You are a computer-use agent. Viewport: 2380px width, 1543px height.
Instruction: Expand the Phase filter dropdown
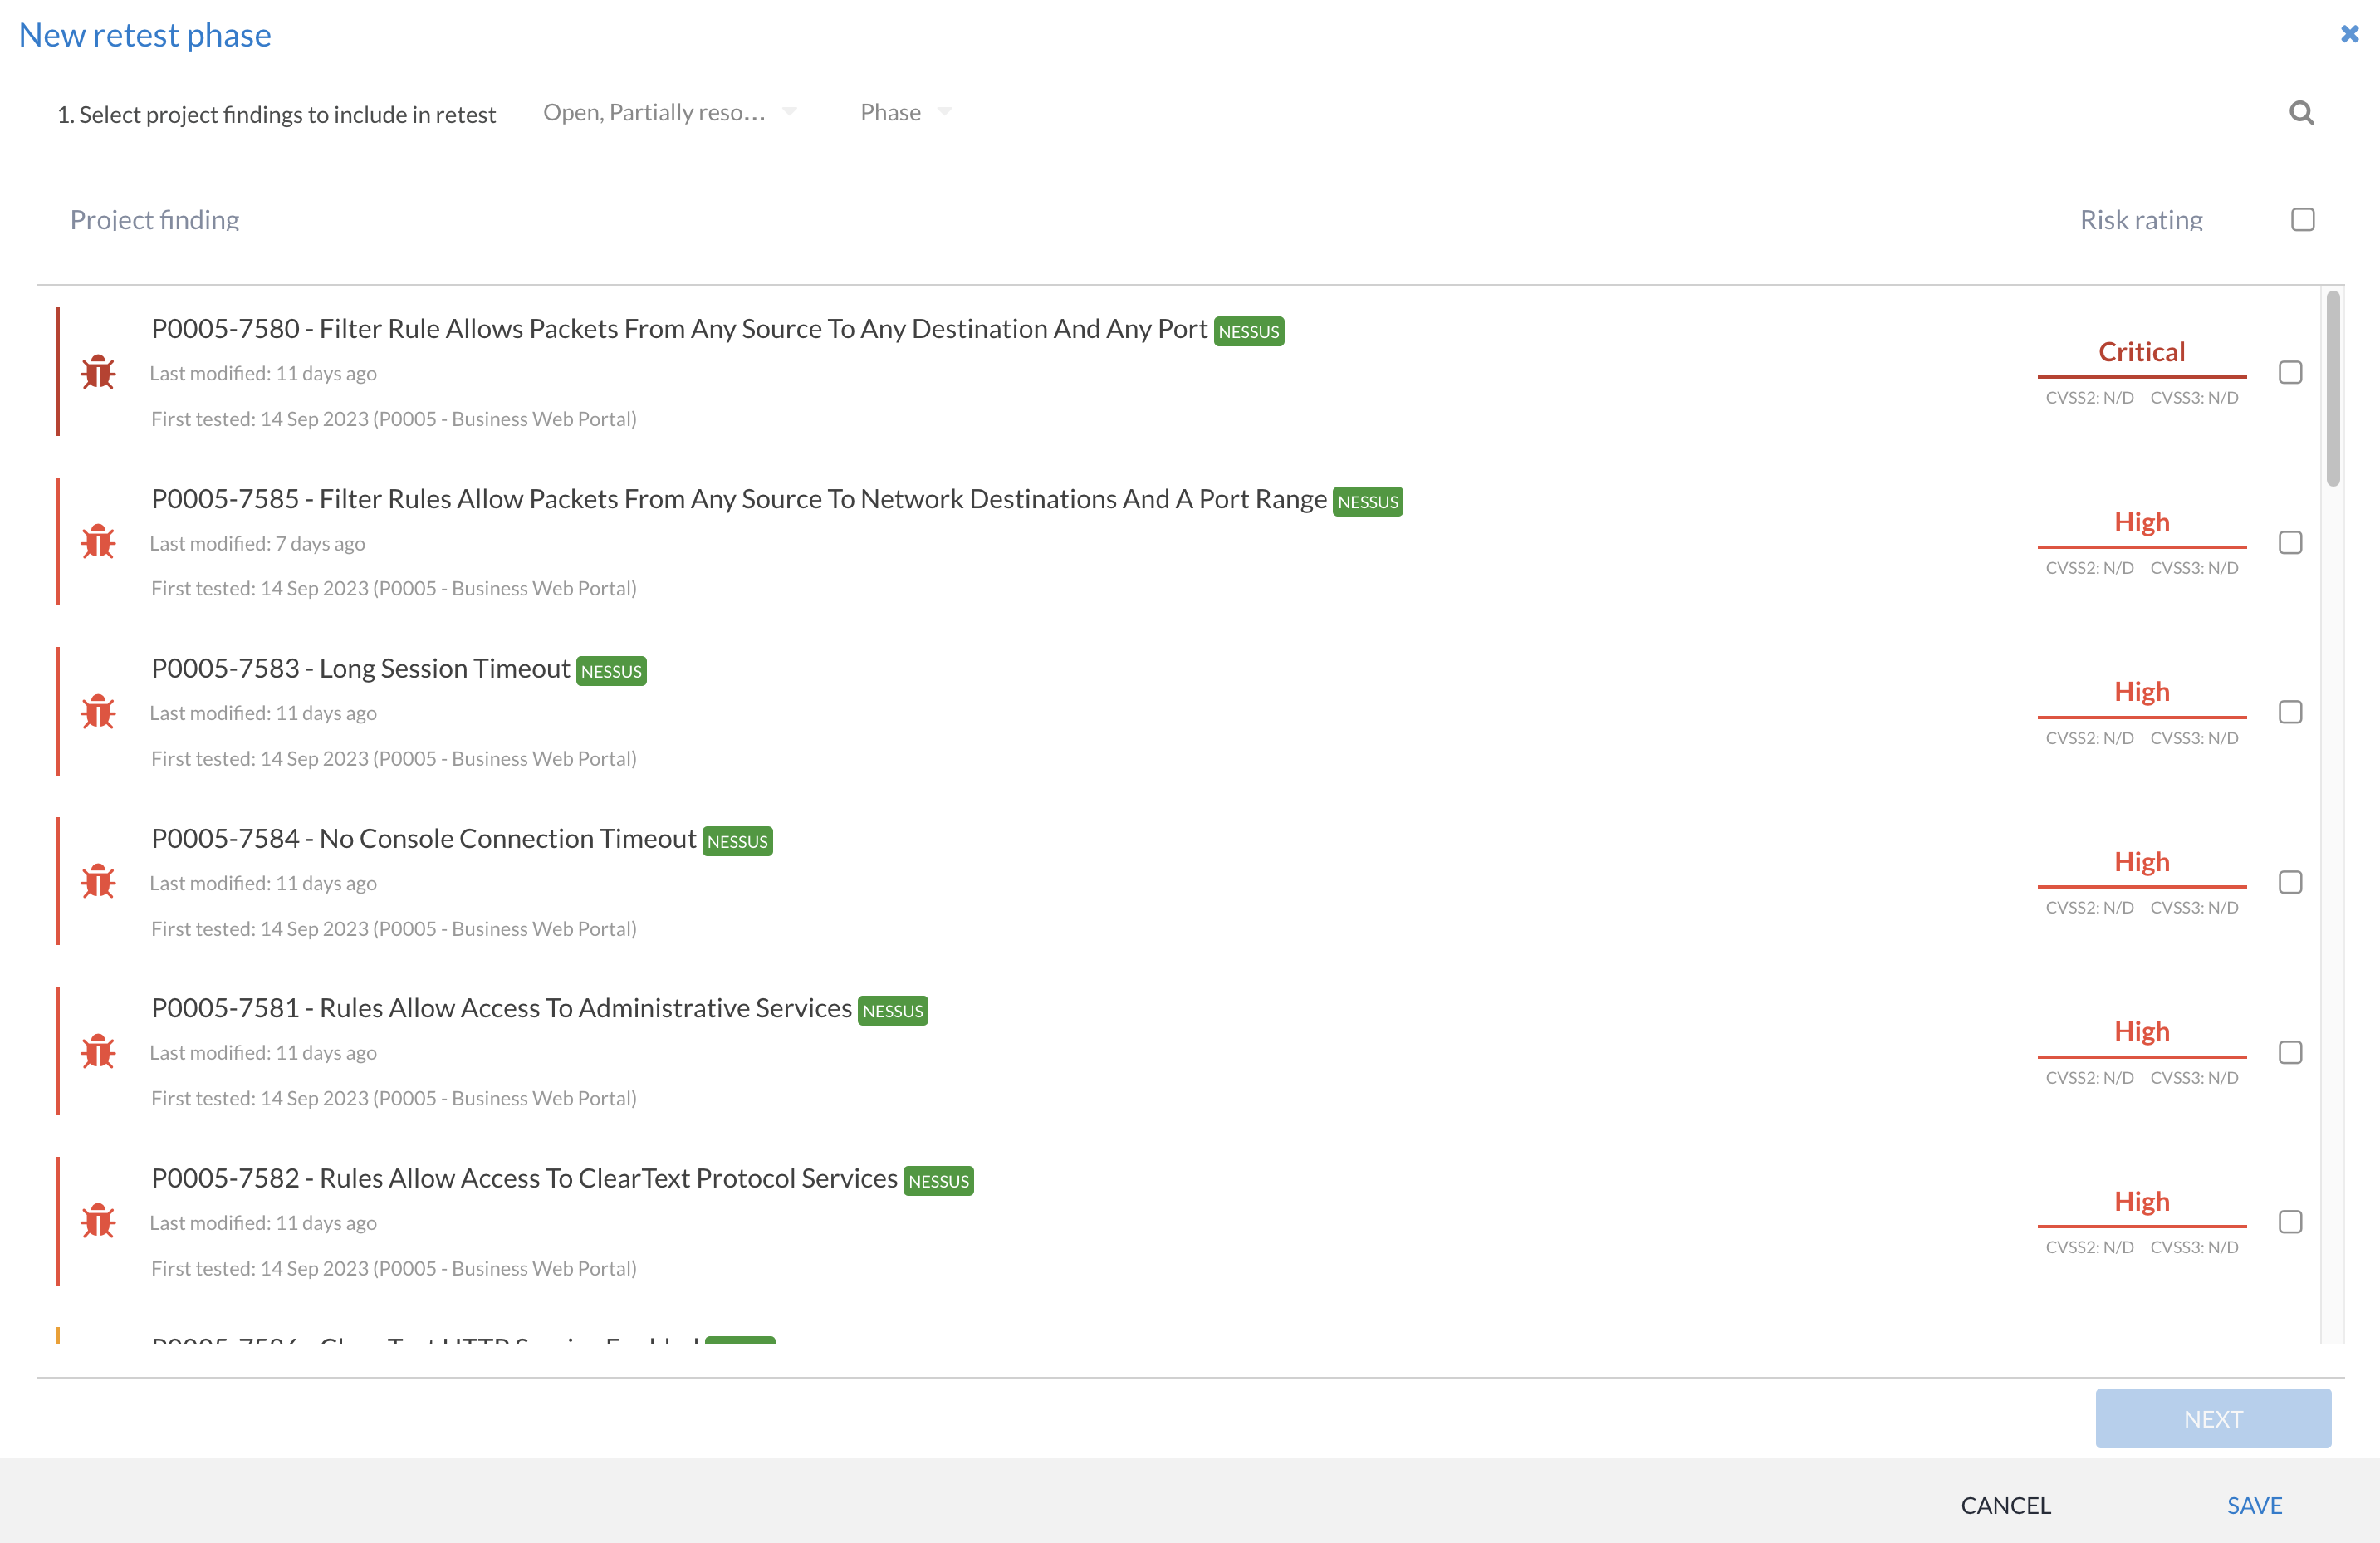905,112
